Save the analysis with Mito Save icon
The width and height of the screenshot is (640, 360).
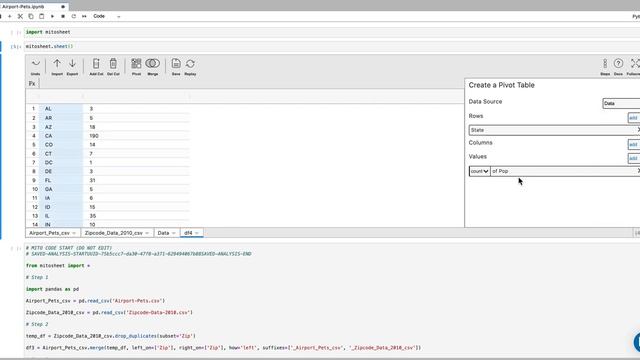176,67
